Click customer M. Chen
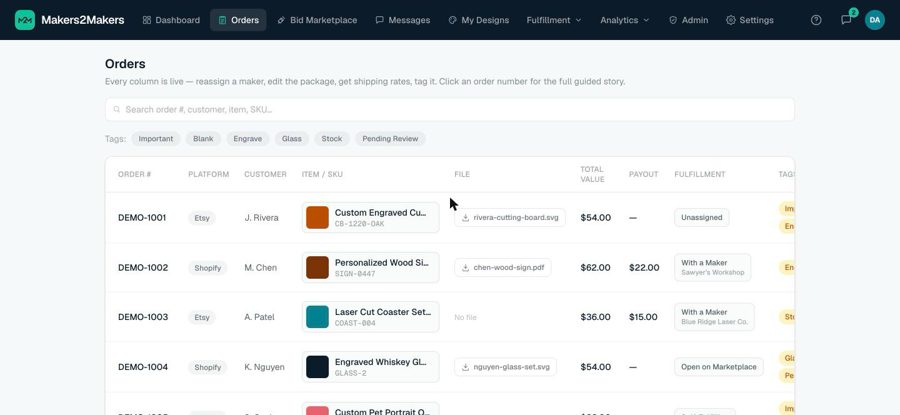900x415 pixels. (261, 267)
